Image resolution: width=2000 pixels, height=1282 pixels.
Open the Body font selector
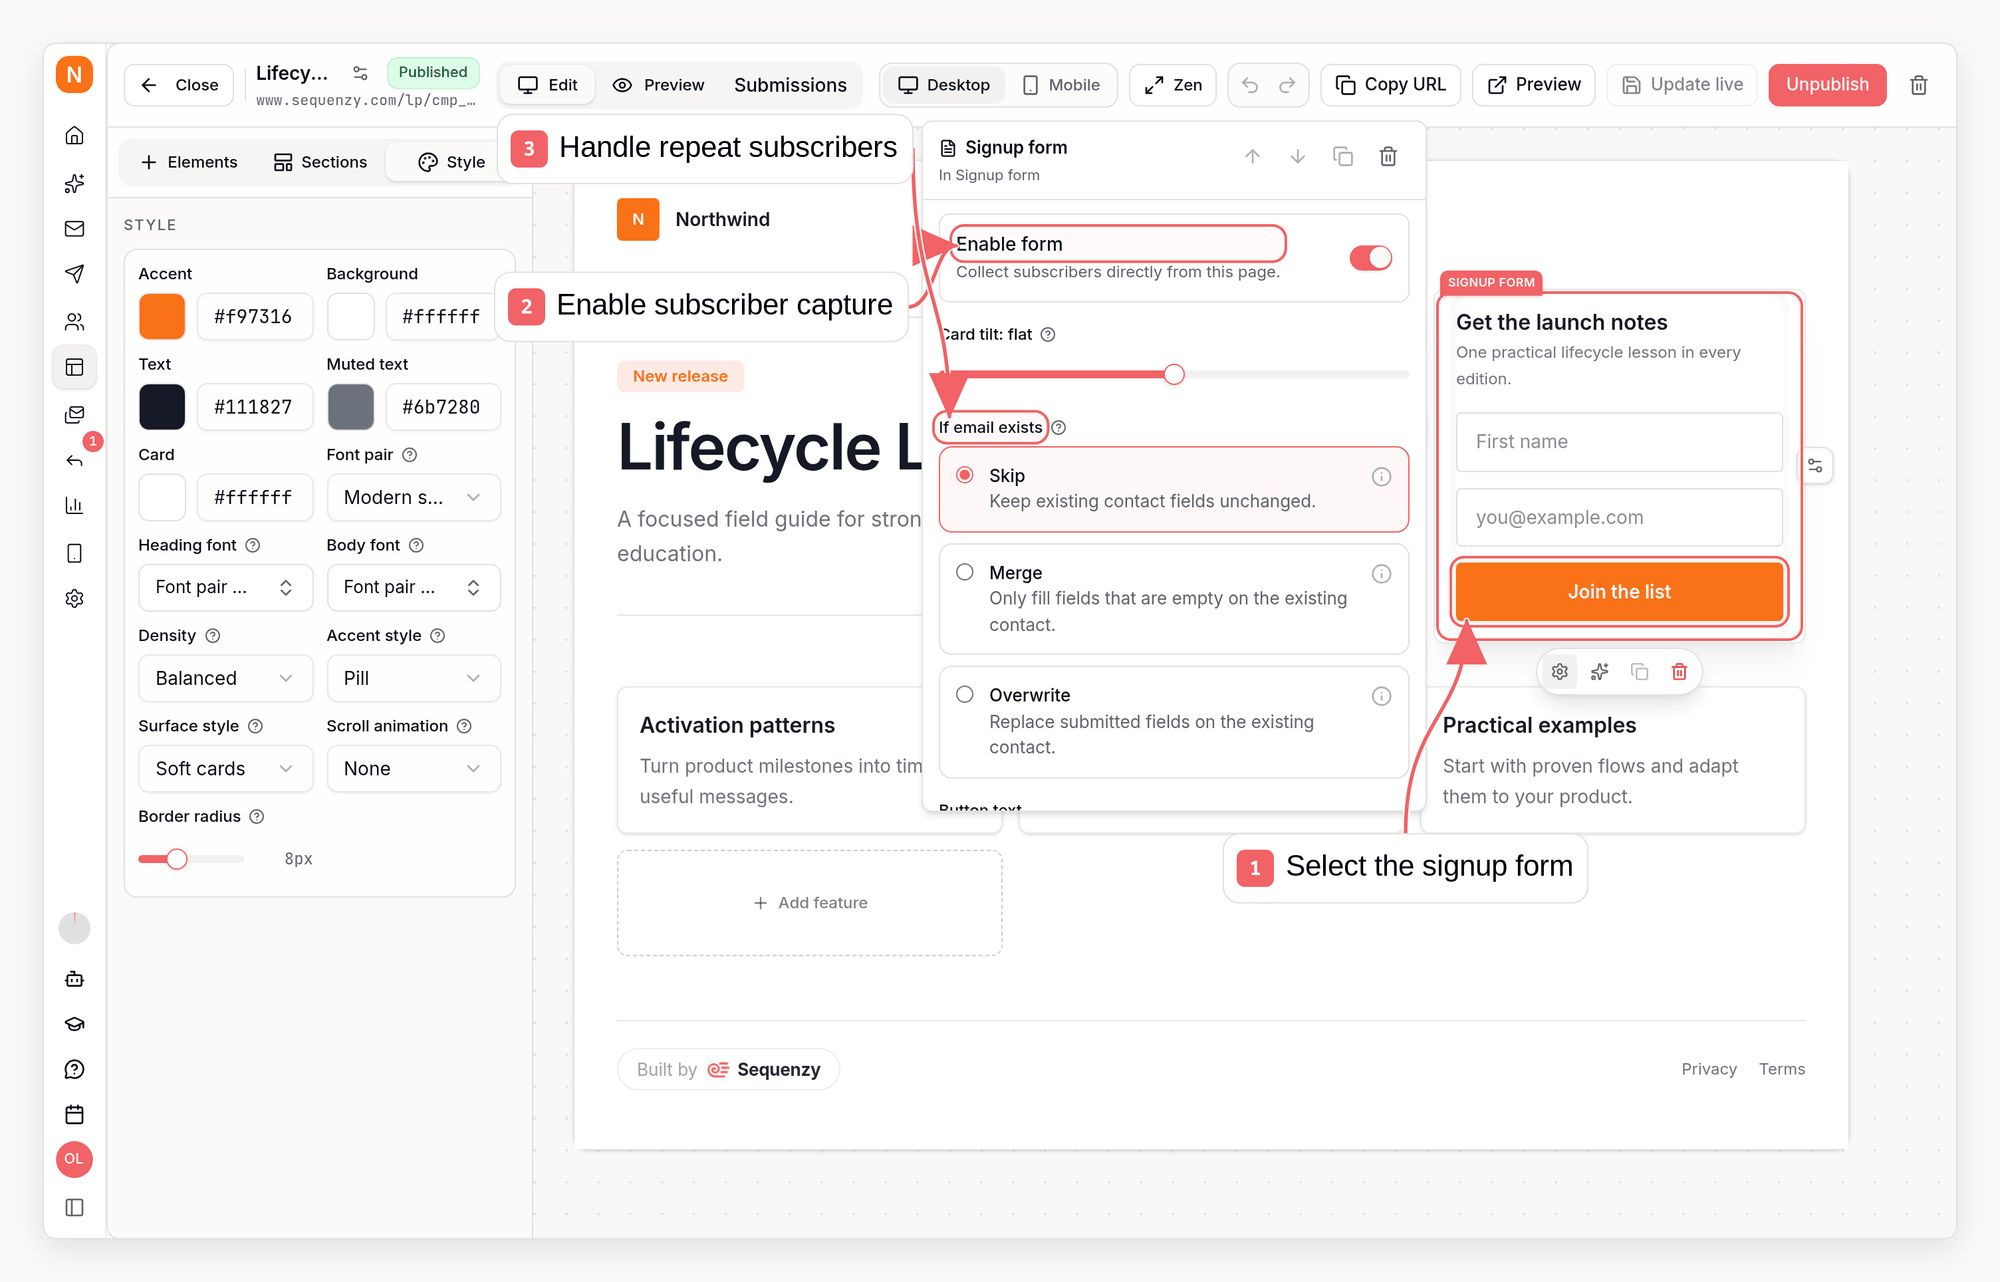click(413, 587)
